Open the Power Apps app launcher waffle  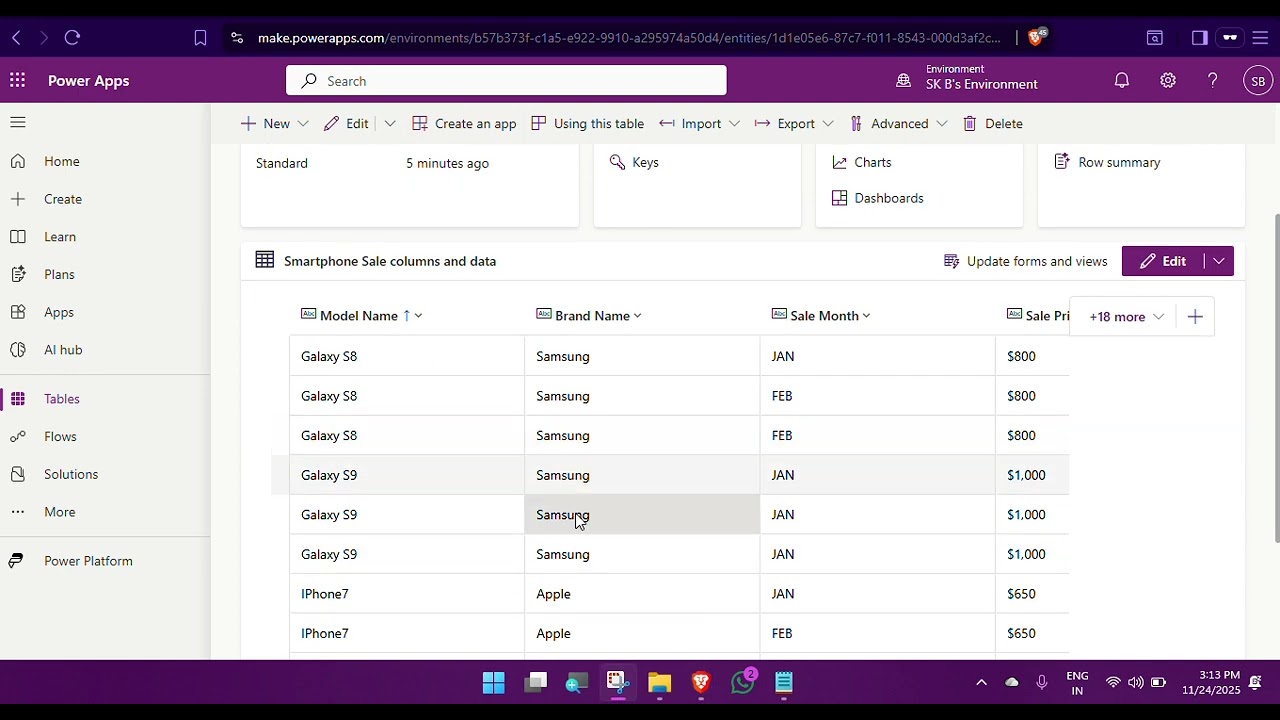point(17,81)
